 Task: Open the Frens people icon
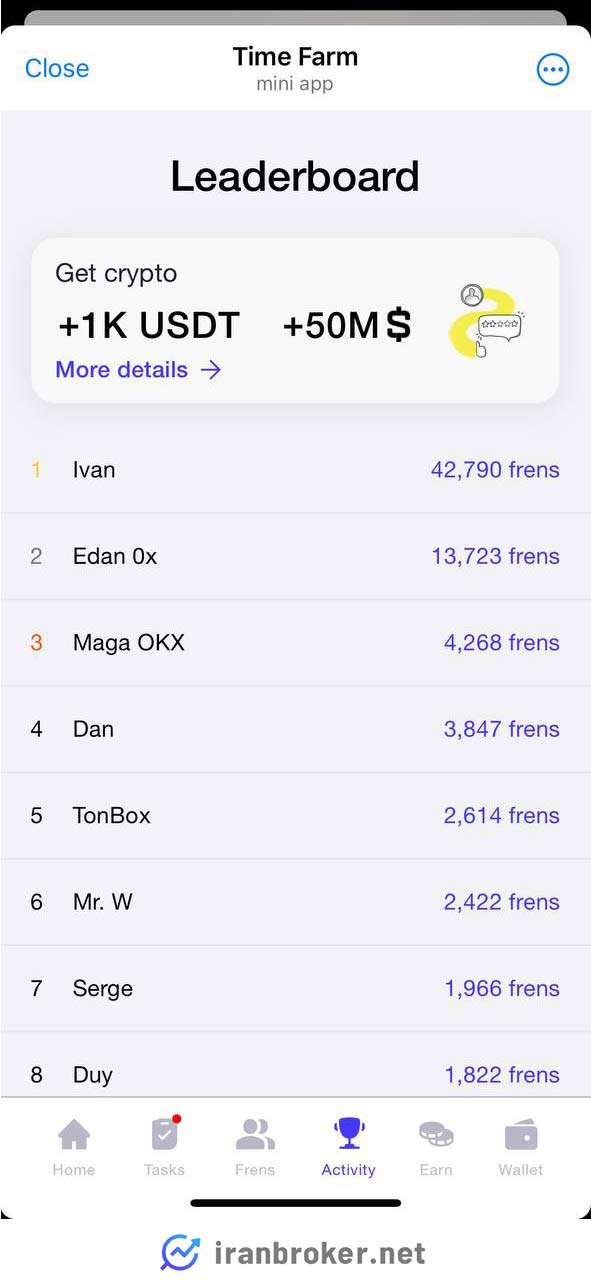(255, 1135)
